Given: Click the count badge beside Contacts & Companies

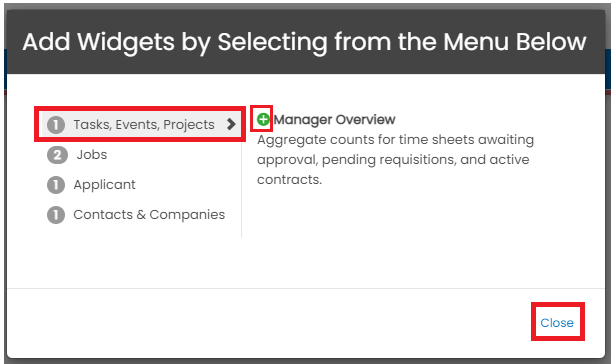Looking at the screenshot, I should pos(56,215).
